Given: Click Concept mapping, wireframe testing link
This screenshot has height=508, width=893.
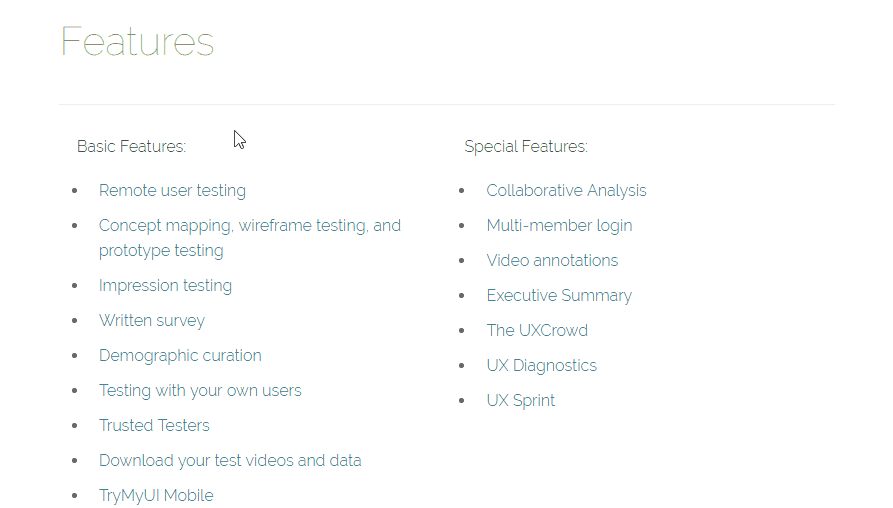Looking at the screenshot, I should tap(249, 238).
